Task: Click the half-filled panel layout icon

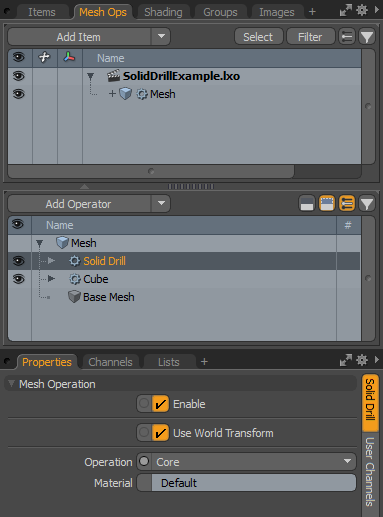Action: click(307, 204)
